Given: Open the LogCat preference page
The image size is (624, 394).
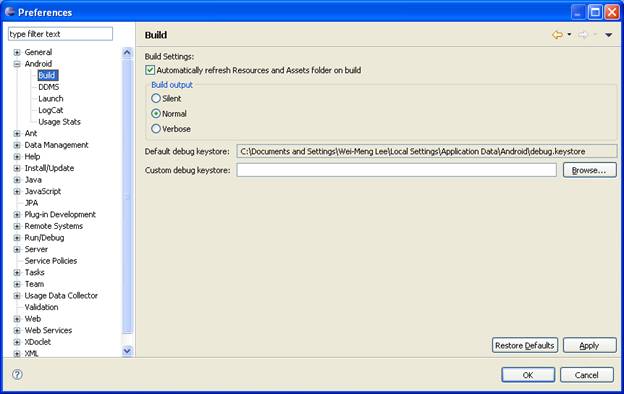Looking at the screenshot, I should (51, 110).
